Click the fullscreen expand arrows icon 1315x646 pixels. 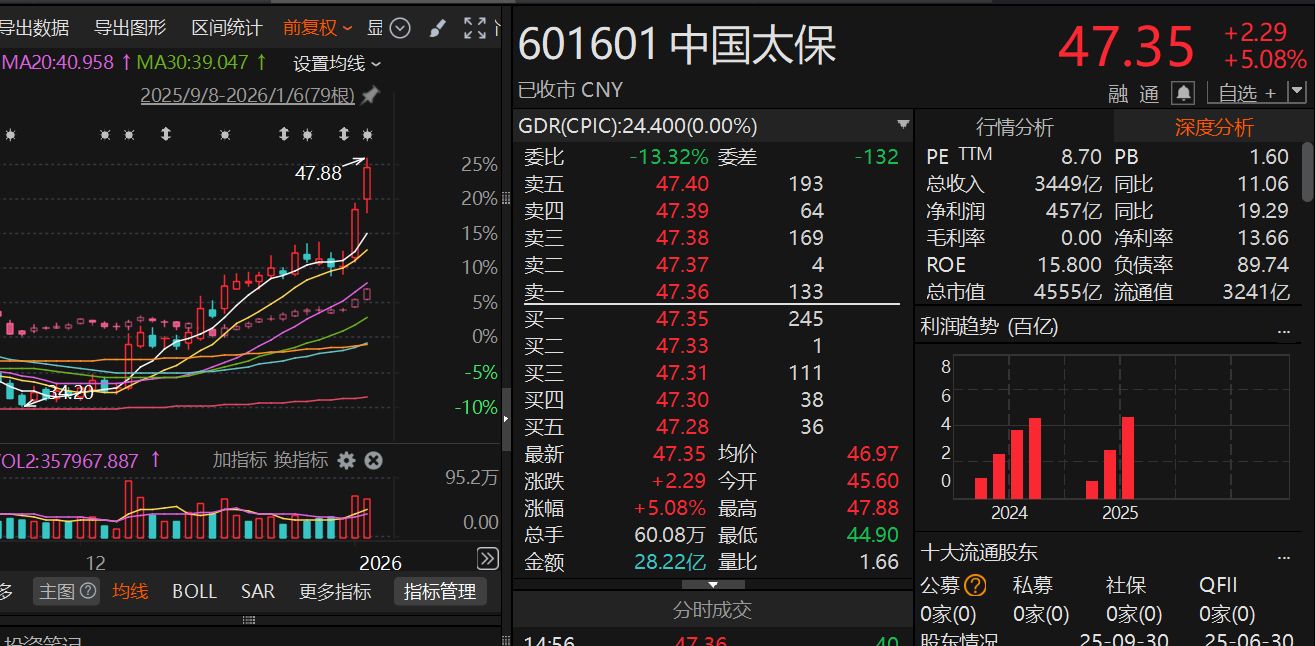(x=475, y=28)
